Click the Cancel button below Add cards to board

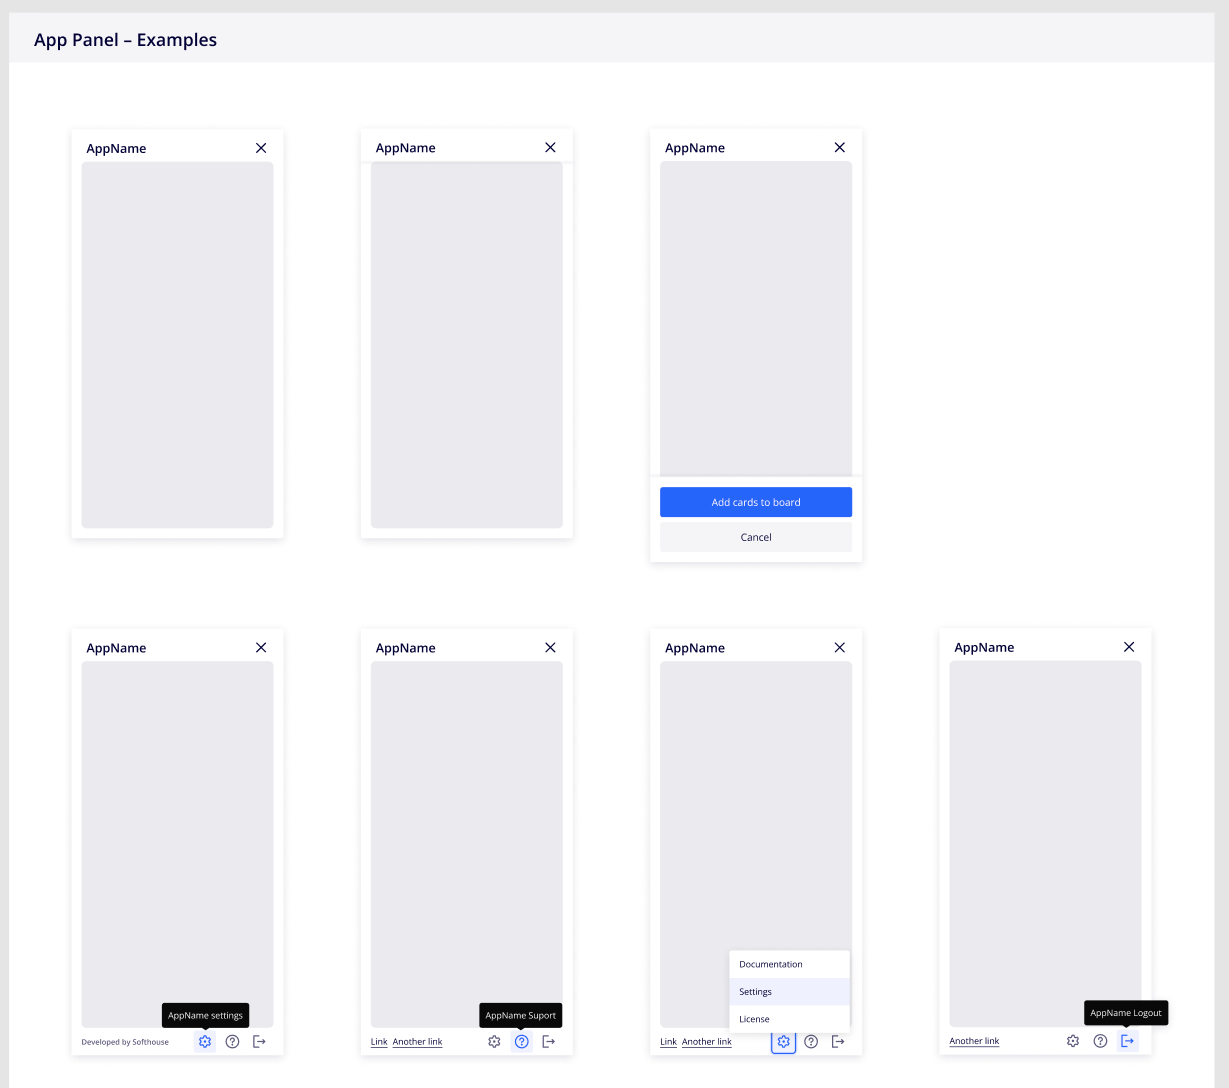point(756,537)
